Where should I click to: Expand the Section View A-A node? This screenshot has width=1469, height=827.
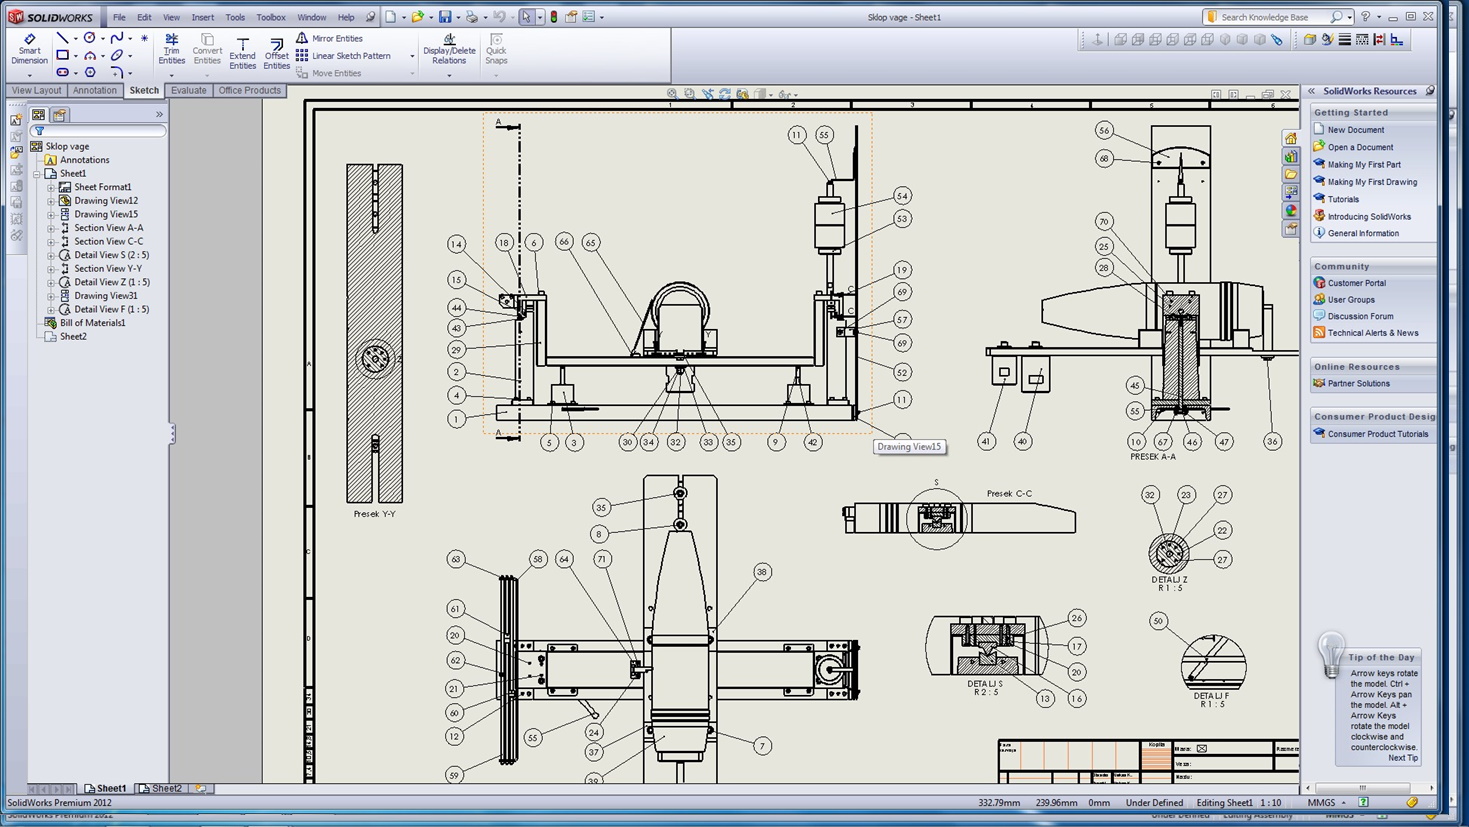pyautogui.click(x=51, y=228)
